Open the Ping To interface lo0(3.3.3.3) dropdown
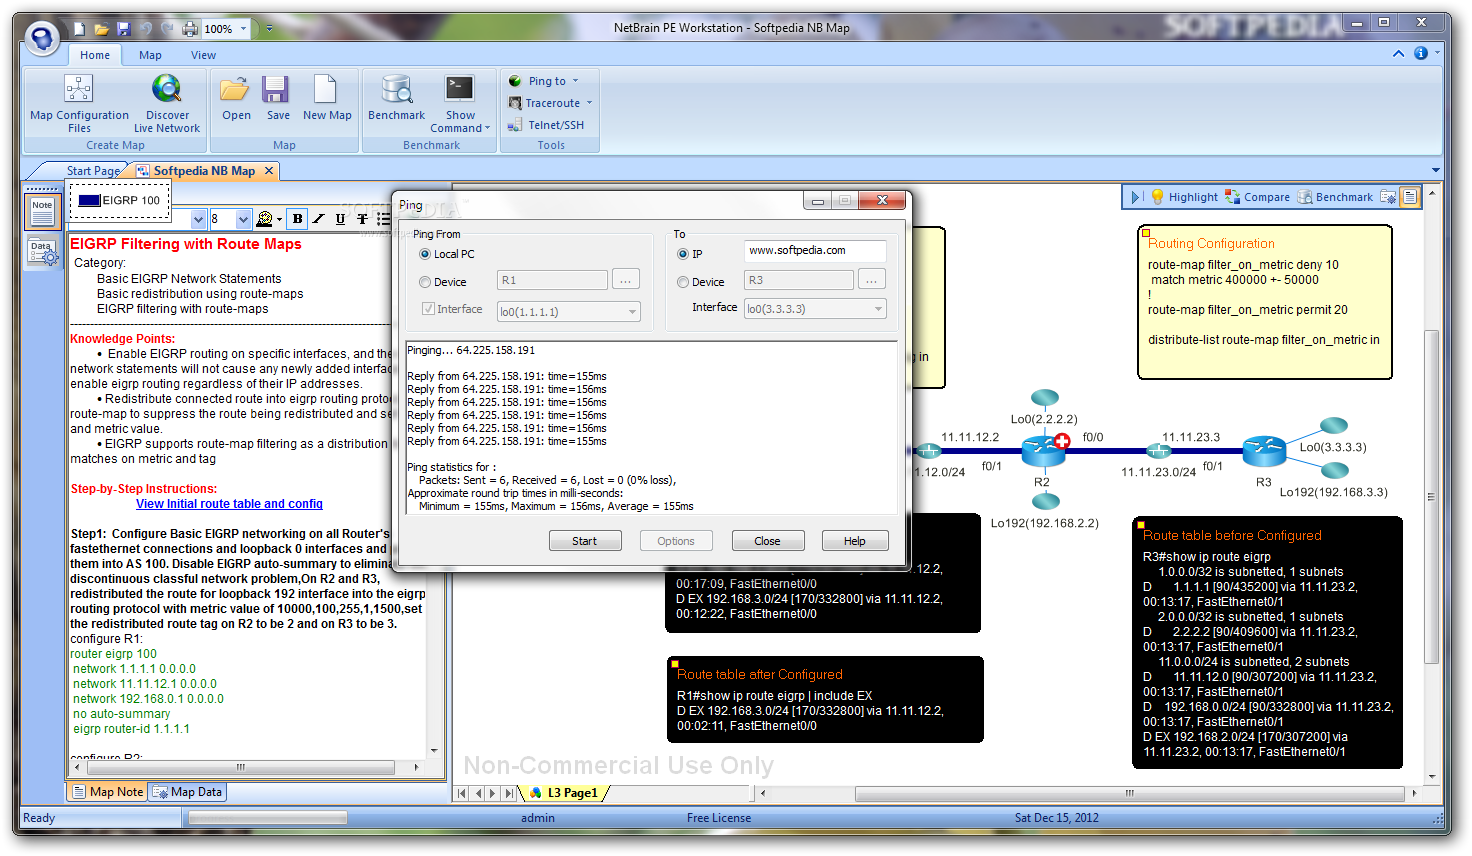 [x=878, y=309]
